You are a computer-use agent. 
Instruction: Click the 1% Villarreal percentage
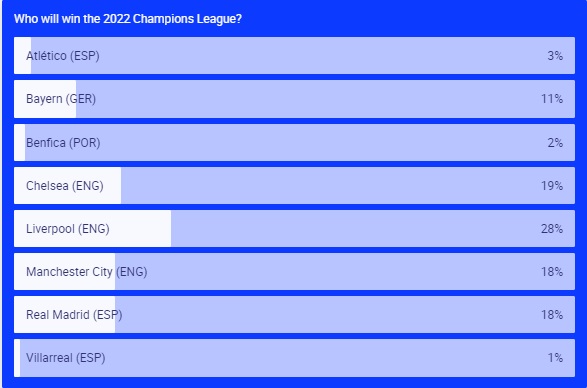(x=555, y=358)
